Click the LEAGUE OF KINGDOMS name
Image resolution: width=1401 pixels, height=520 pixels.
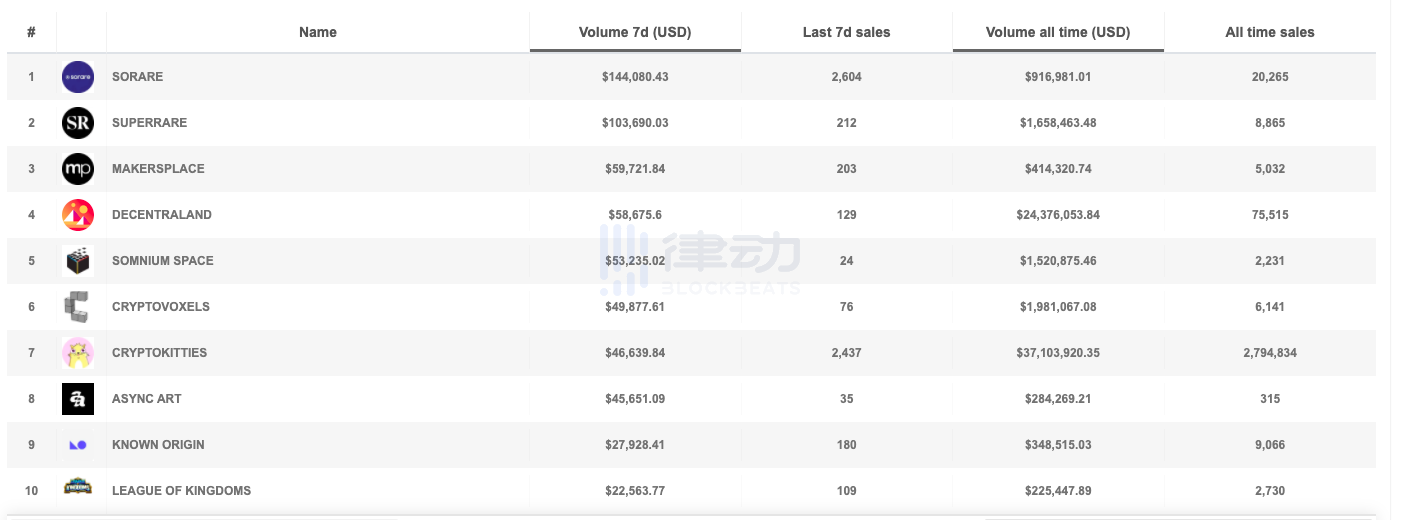181,491
